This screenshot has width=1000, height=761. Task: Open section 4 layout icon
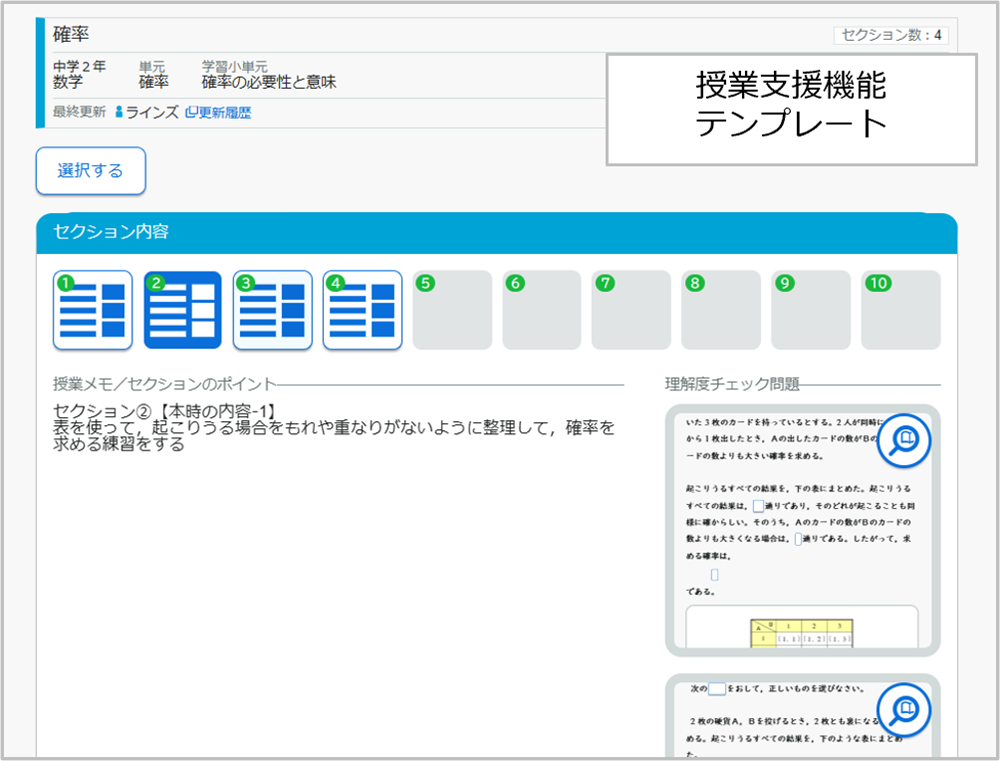[x=362, y=310]
